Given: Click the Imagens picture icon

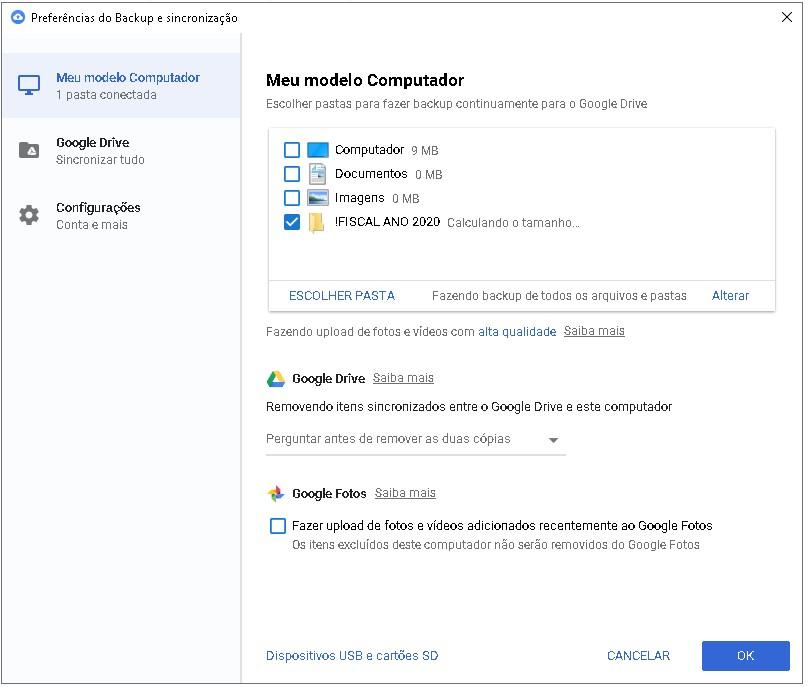Looking at the screenshot, I should 317,198.
